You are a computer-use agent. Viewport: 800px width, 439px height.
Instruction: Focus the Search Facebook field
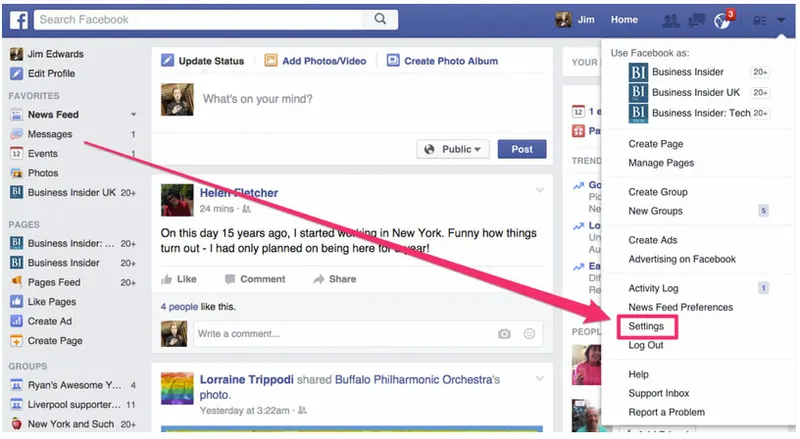pyautogui.click(x=198, y=19)
